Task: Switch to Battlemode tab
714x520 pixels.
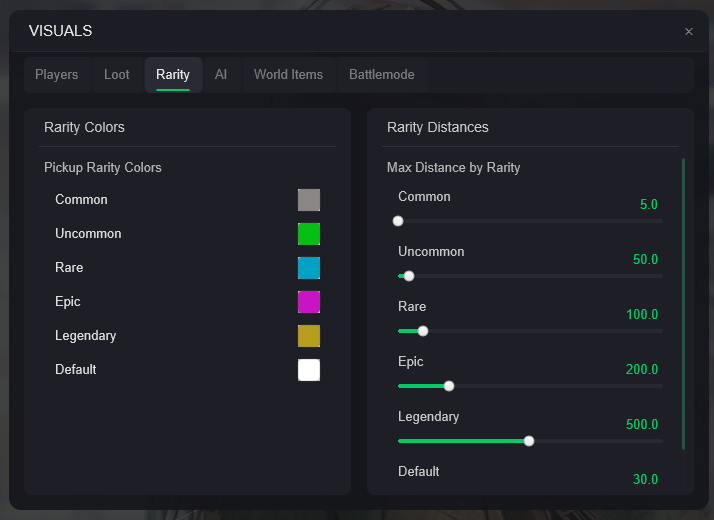Action: coord(381,75)
